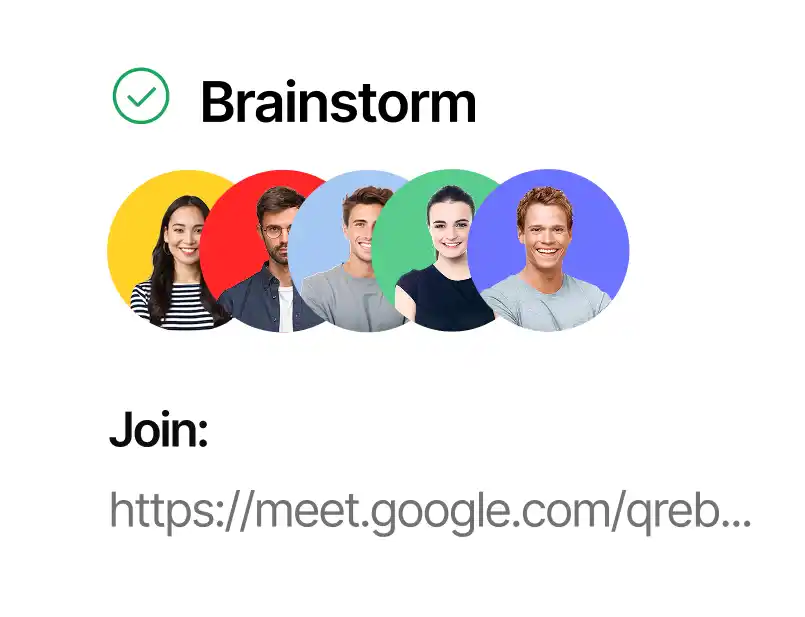805x617 pixels.
Task: Click the Join: label
Action: pos(159,430)
